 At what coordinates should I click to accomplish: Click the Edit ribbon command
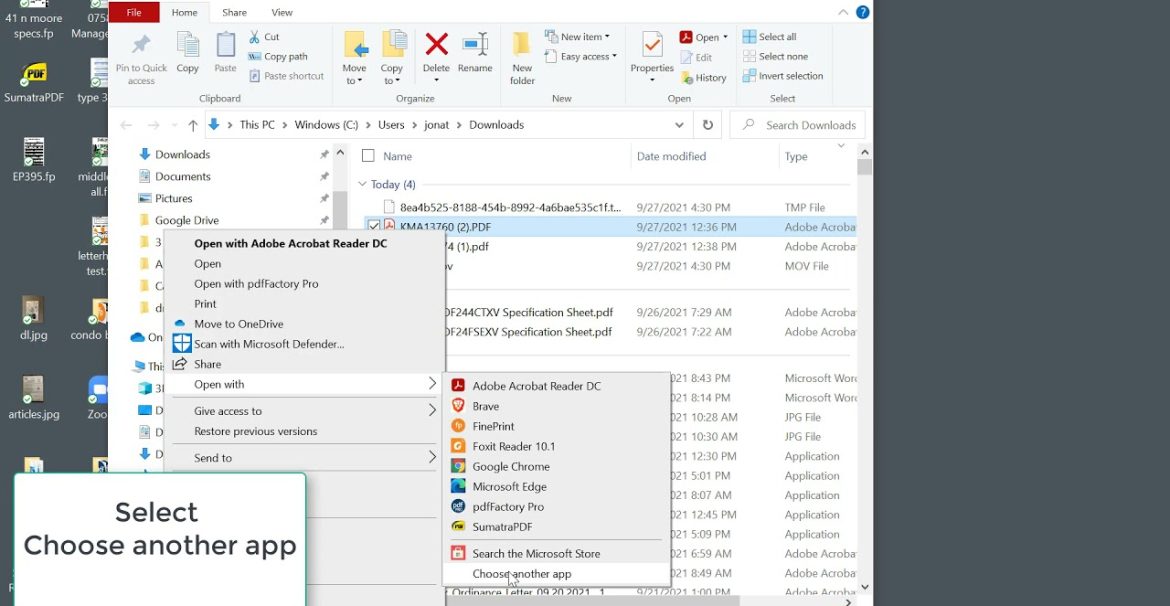pyautogui.click(x=695, y=57)
